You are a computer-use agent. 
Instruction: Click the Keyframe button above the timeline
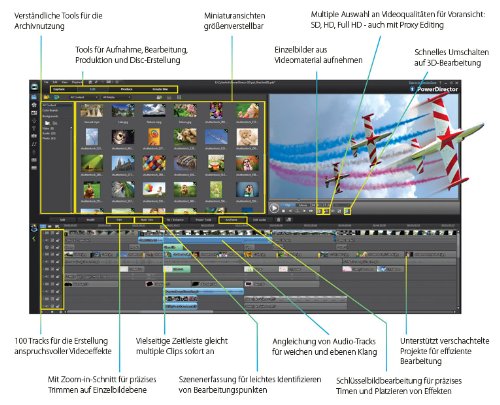point(232,220)
